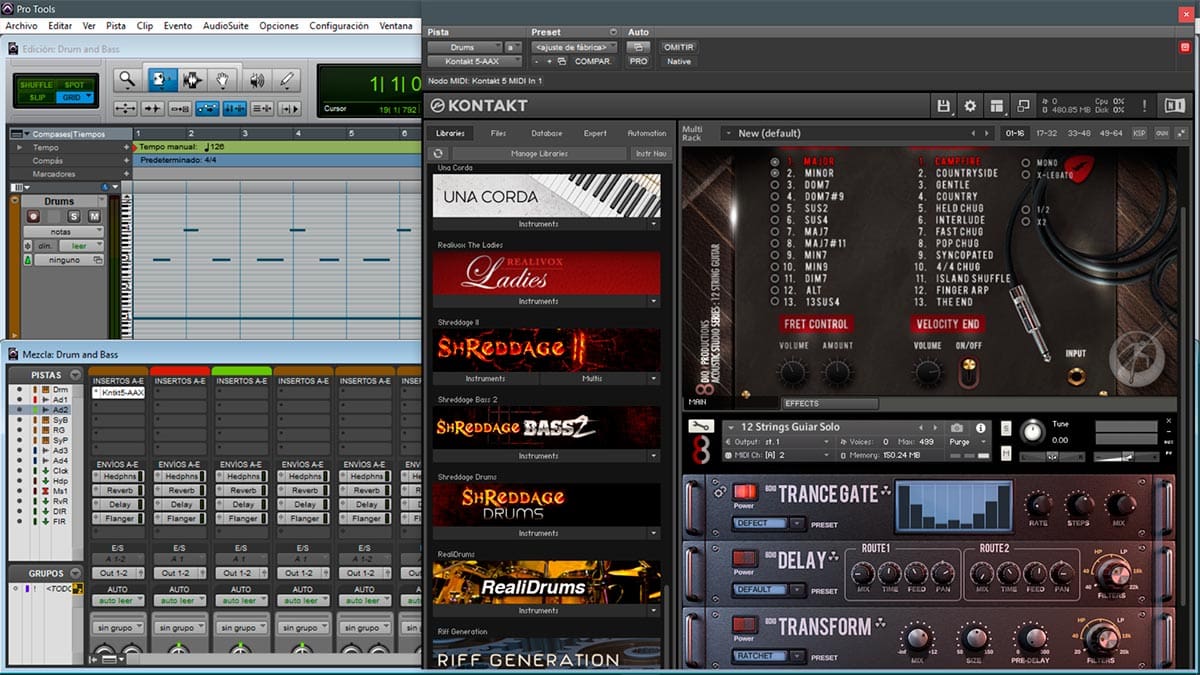
Task: Toggle Trance Gate power switch
Action: tap(744, 492)
